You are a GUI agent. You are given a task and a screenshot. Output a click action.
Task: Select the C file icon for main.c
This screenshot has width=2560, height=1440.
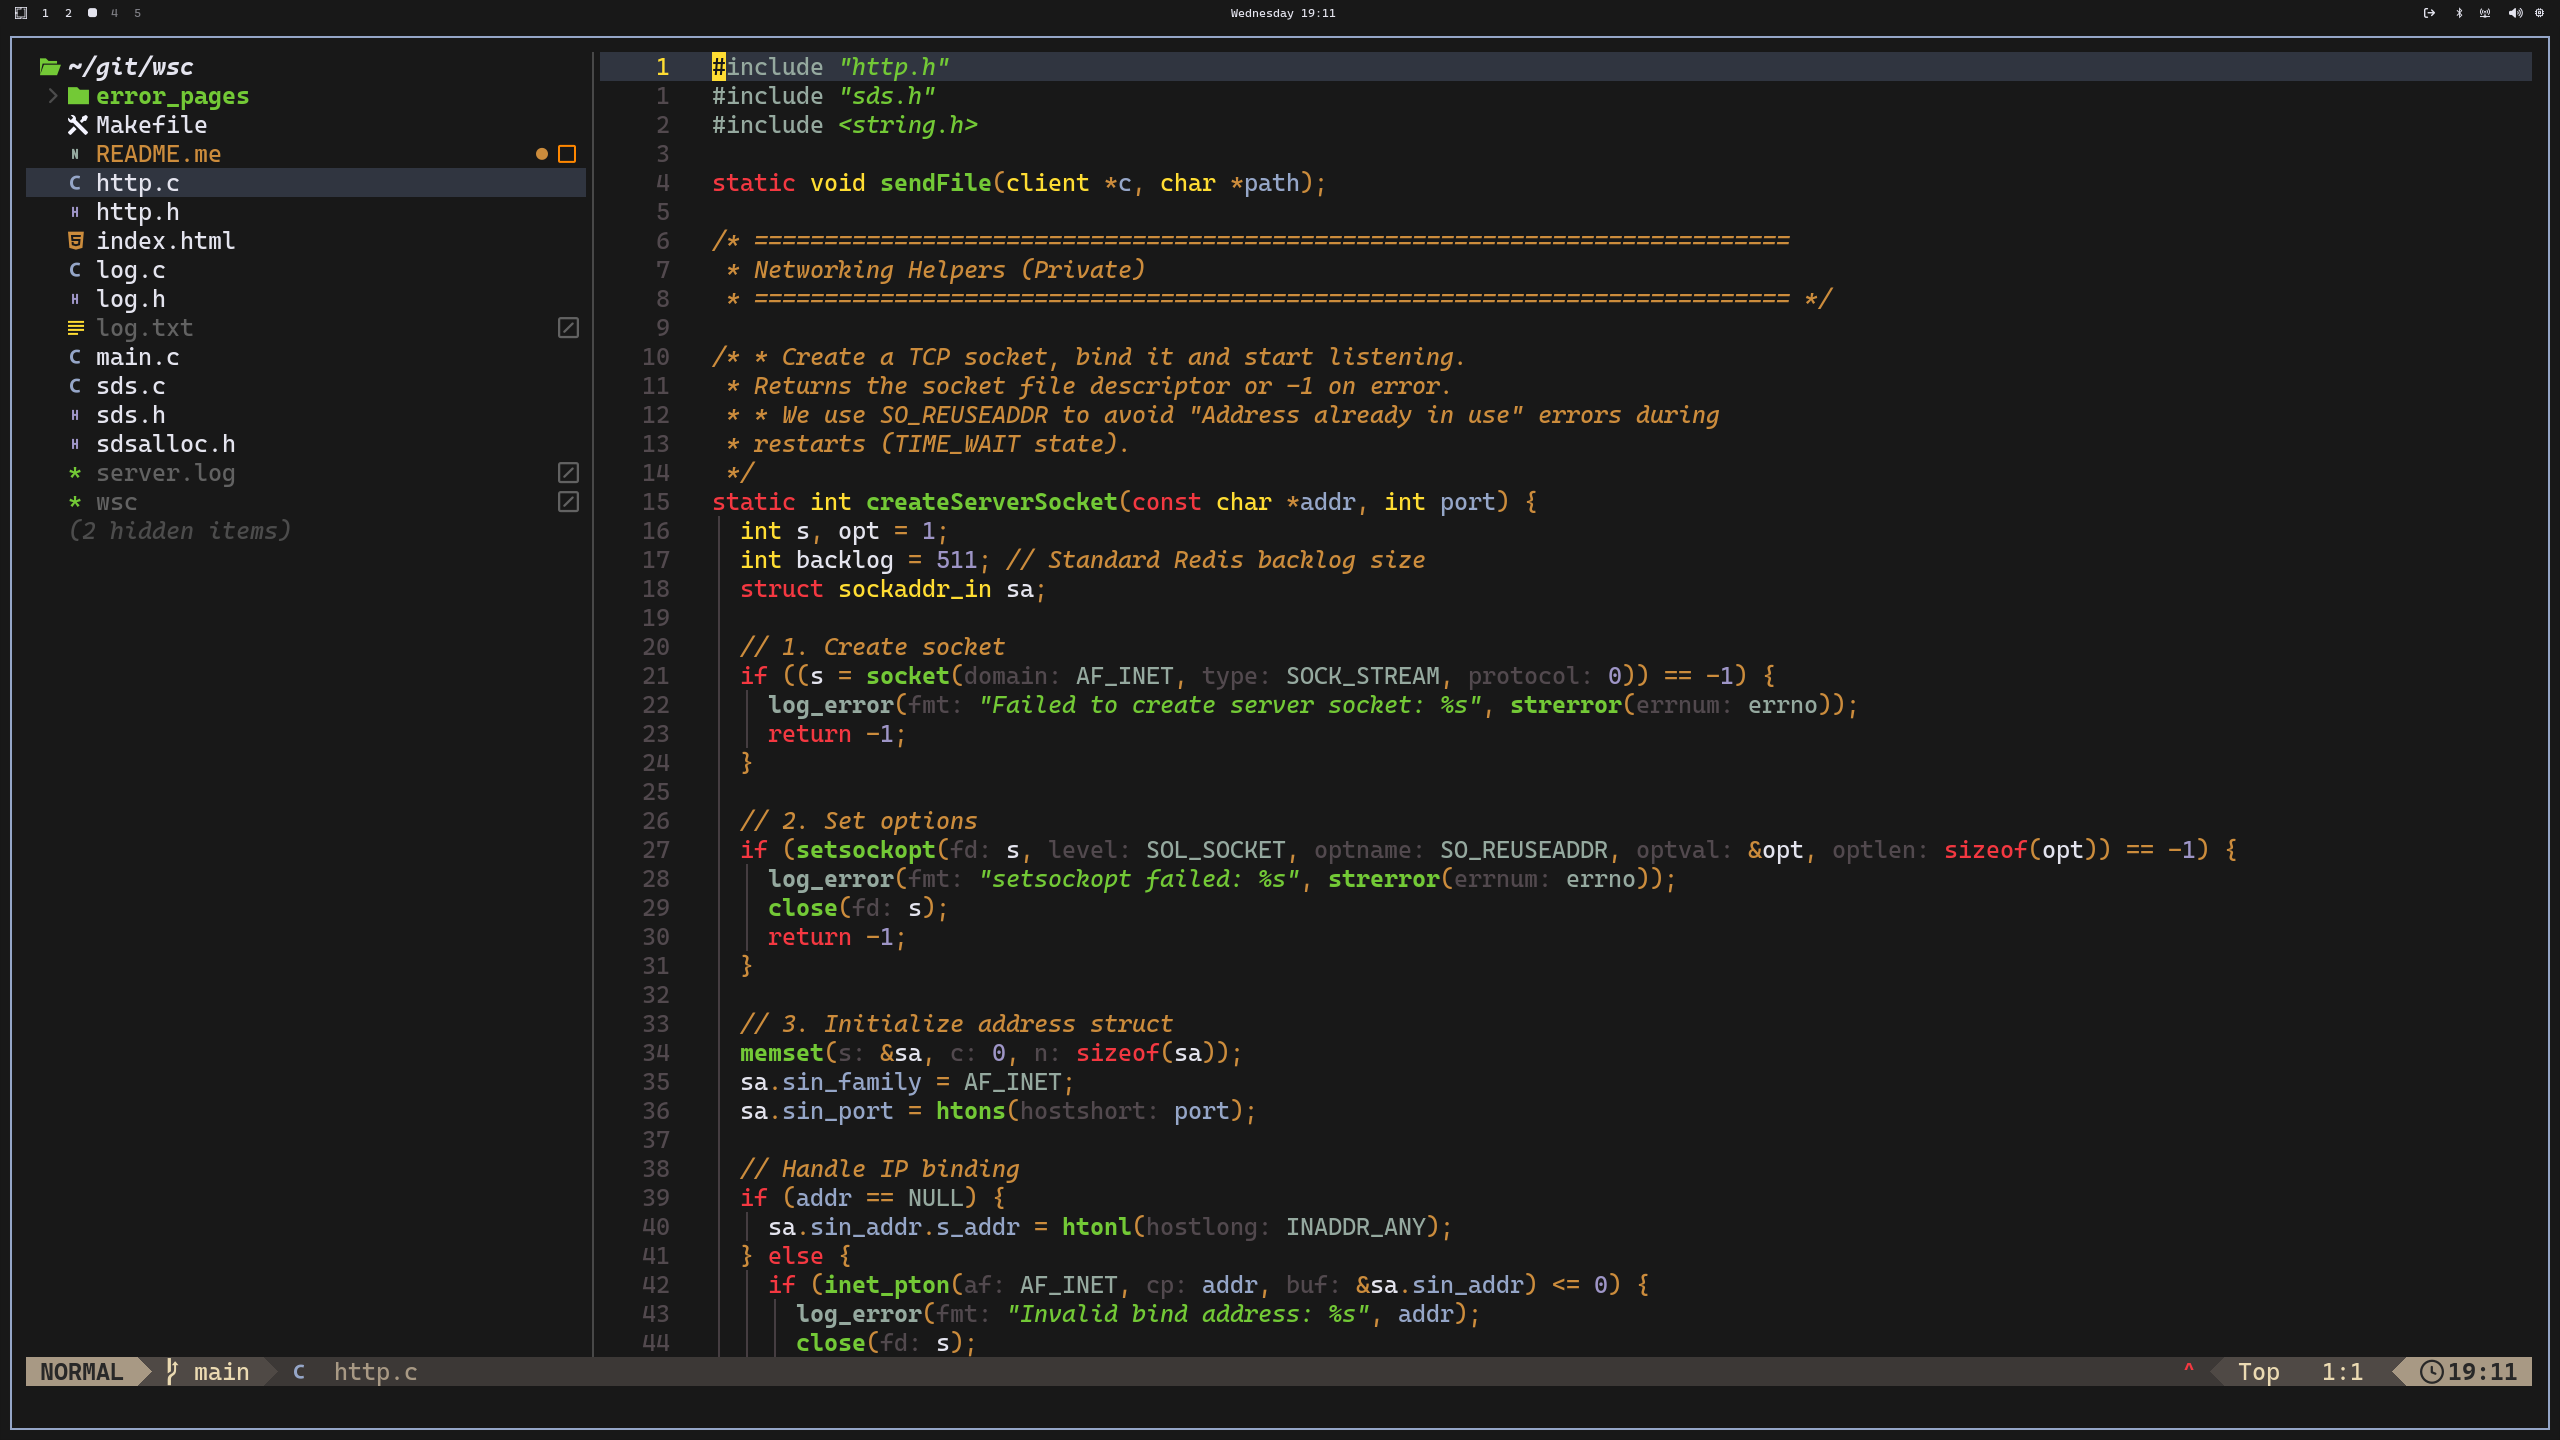[x=75, y=357]
